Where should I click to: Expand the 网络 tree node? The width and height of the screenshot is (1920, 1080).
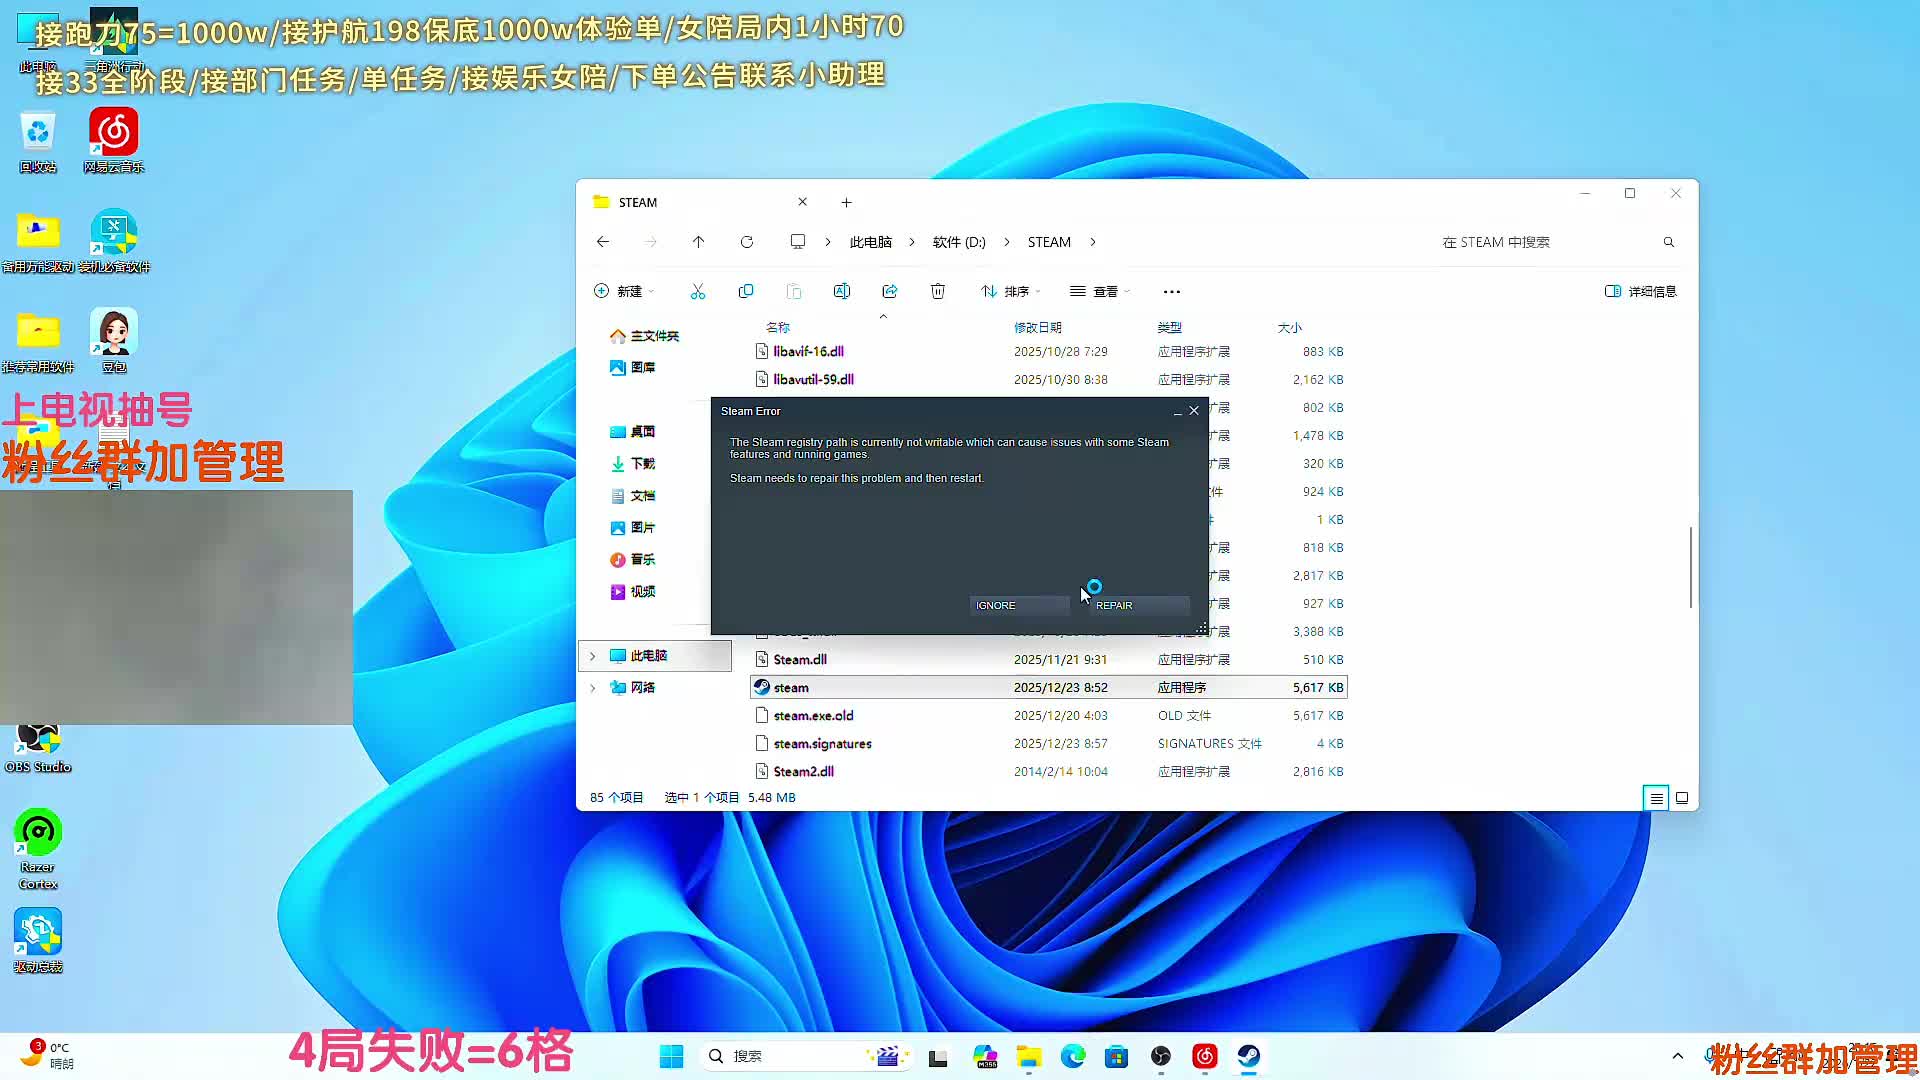[x=593, y=688]
